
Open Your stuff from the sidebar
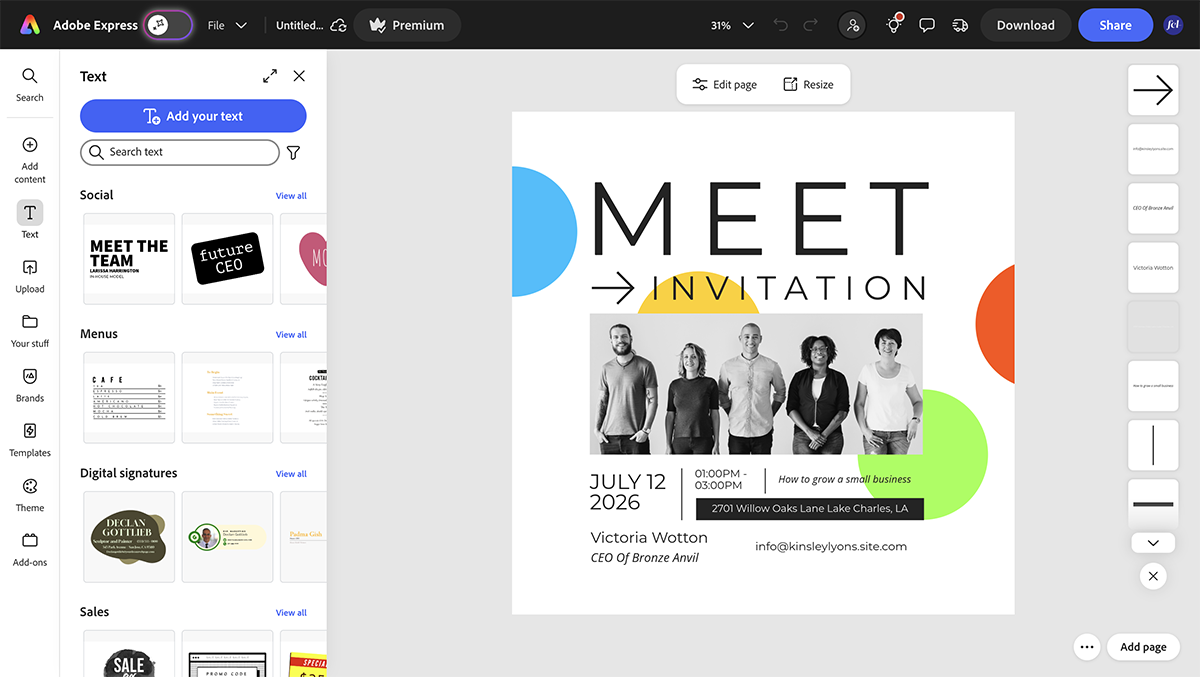pyautogui.click(x=29, y=330)
